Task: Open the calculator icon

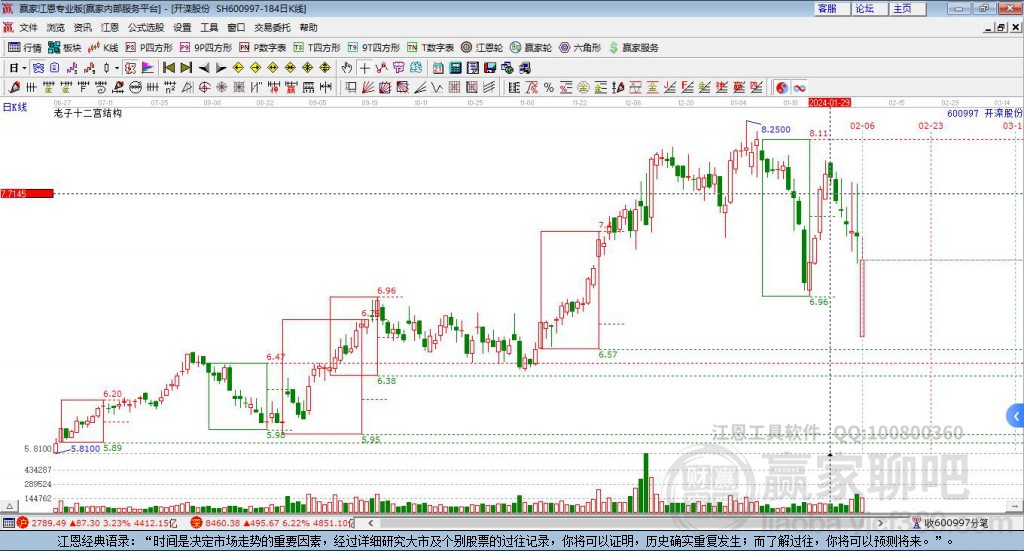Action: click(x=455, y=68)
